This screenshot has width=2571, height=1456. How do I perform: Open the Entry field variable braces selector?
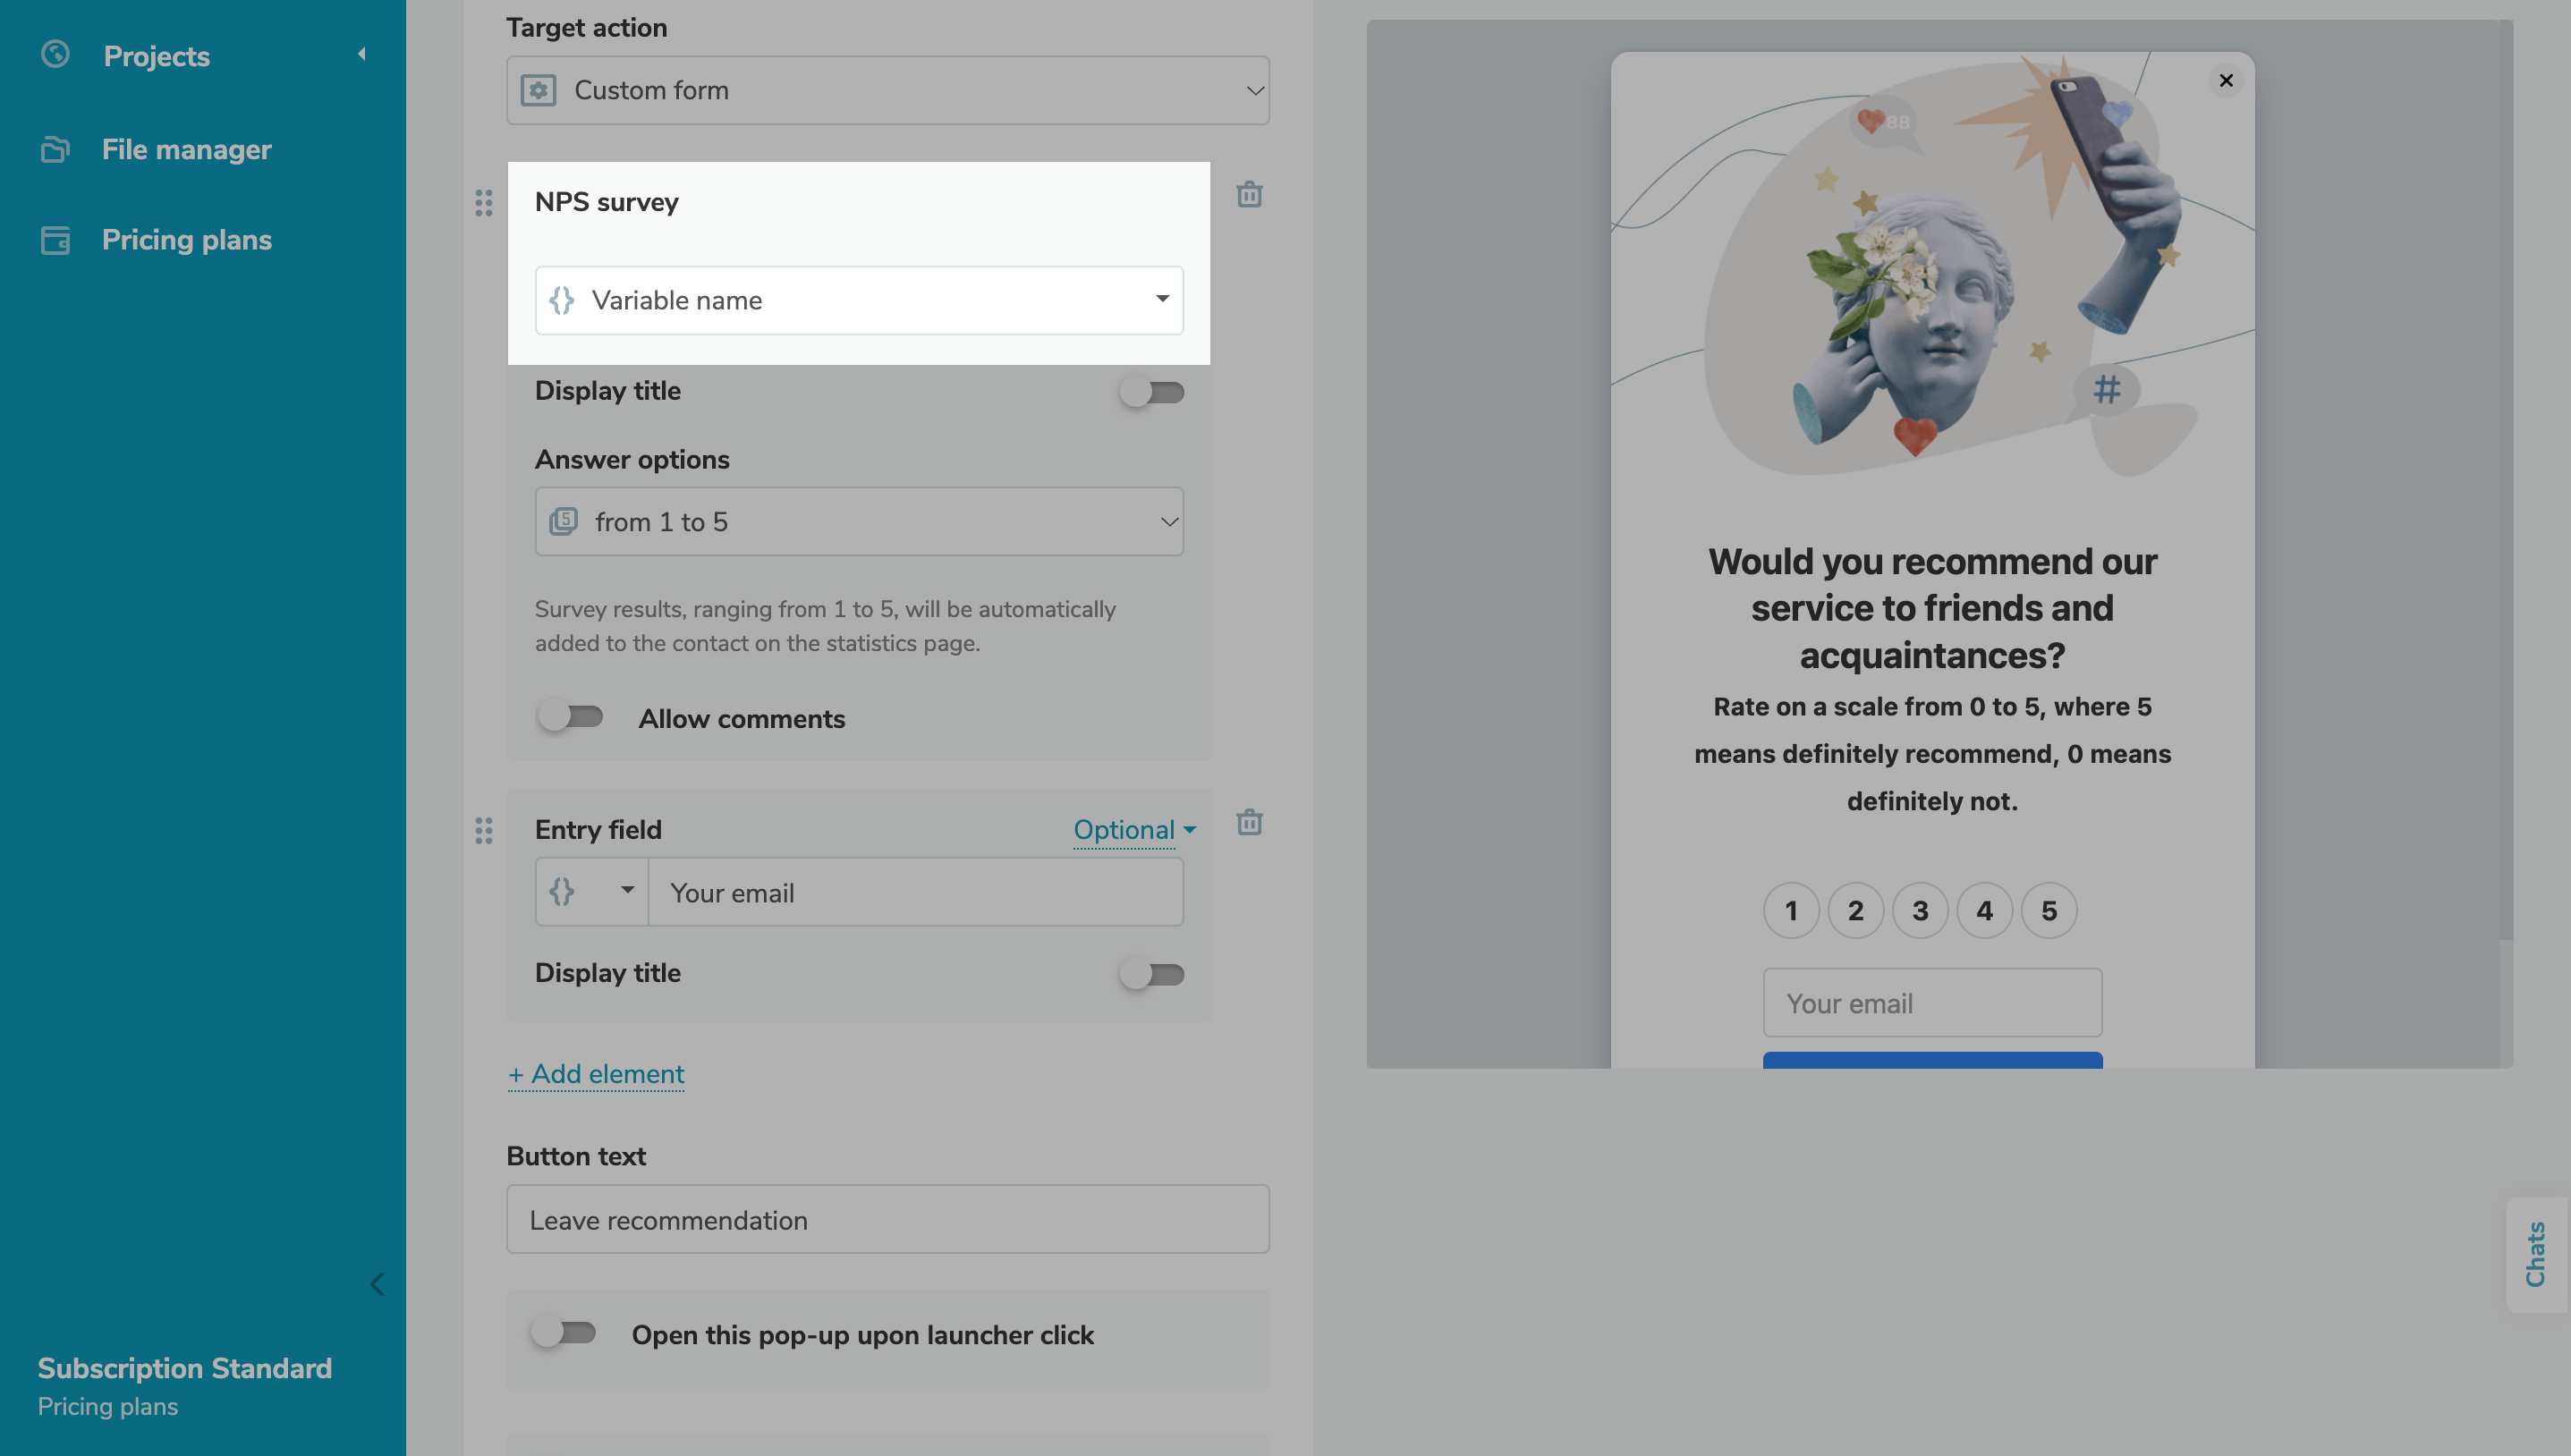[591, 891]
